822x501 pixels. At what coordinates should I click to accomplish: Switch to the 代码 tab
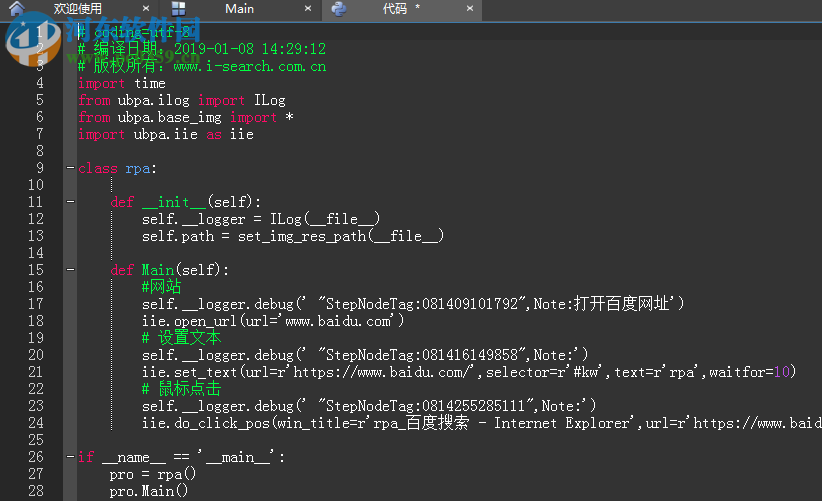point(395,9)
